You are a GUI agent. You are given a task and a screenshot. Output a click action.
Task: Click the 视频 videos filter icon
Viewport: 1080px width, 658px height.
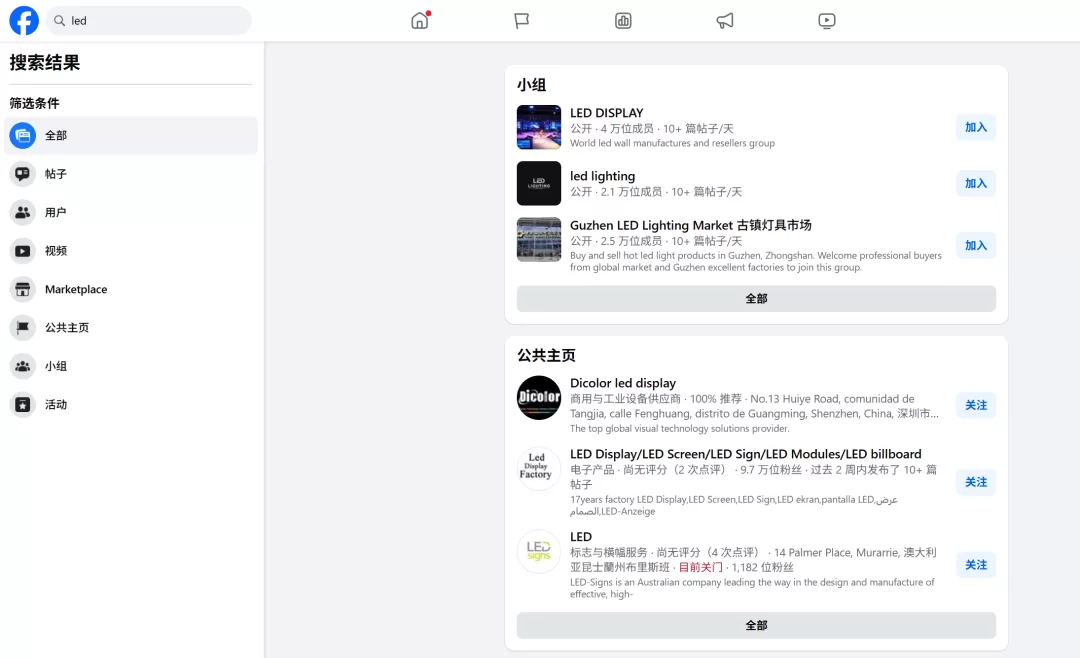23,251
